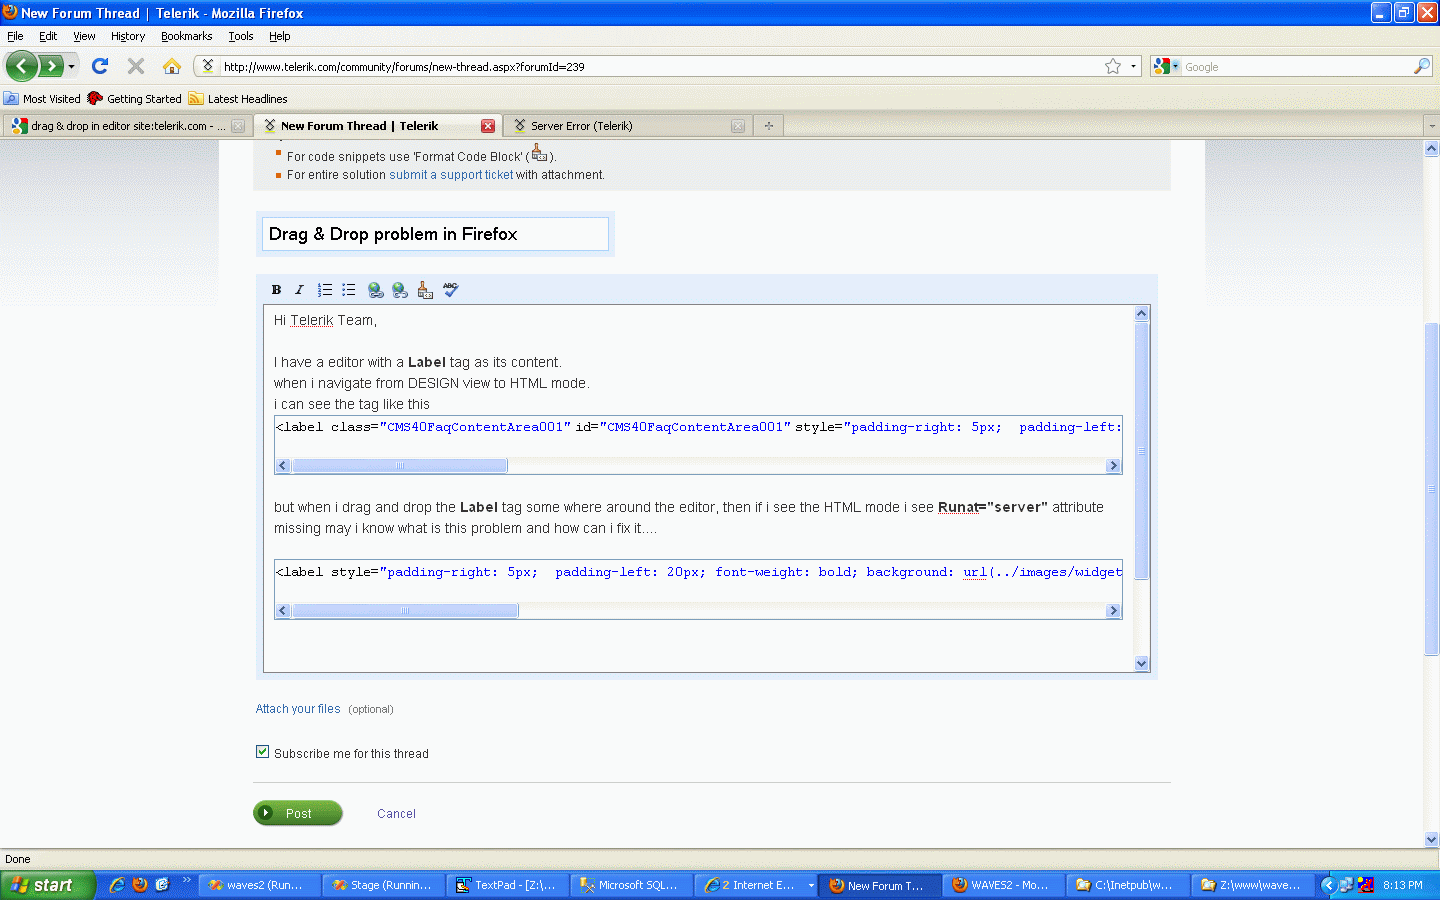
Task: Insert a bulleted list in the editor
Action: point(349,290)
